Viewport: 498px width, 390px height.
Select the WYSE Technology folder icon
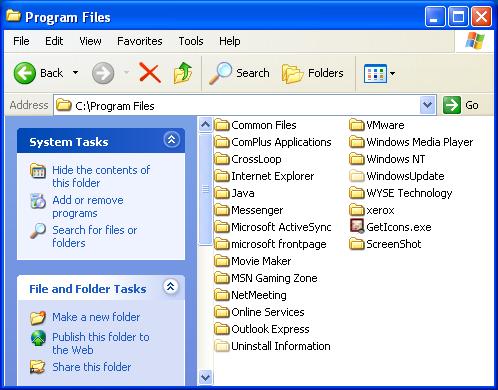click(x=357, y=193)
